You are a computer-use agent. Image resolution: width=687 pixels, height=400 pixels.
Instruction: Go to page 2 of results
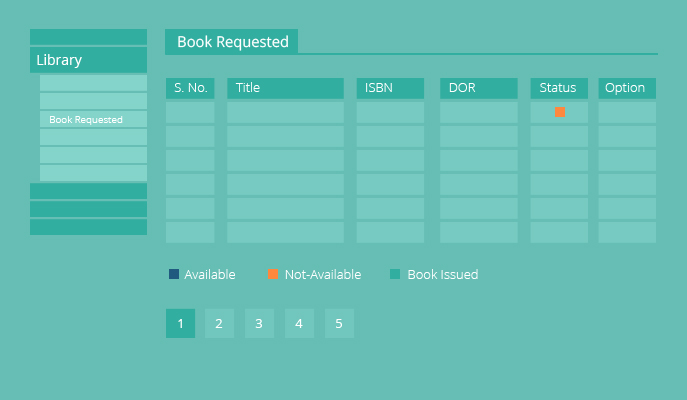pyautogui.click(x=219, y=323)
